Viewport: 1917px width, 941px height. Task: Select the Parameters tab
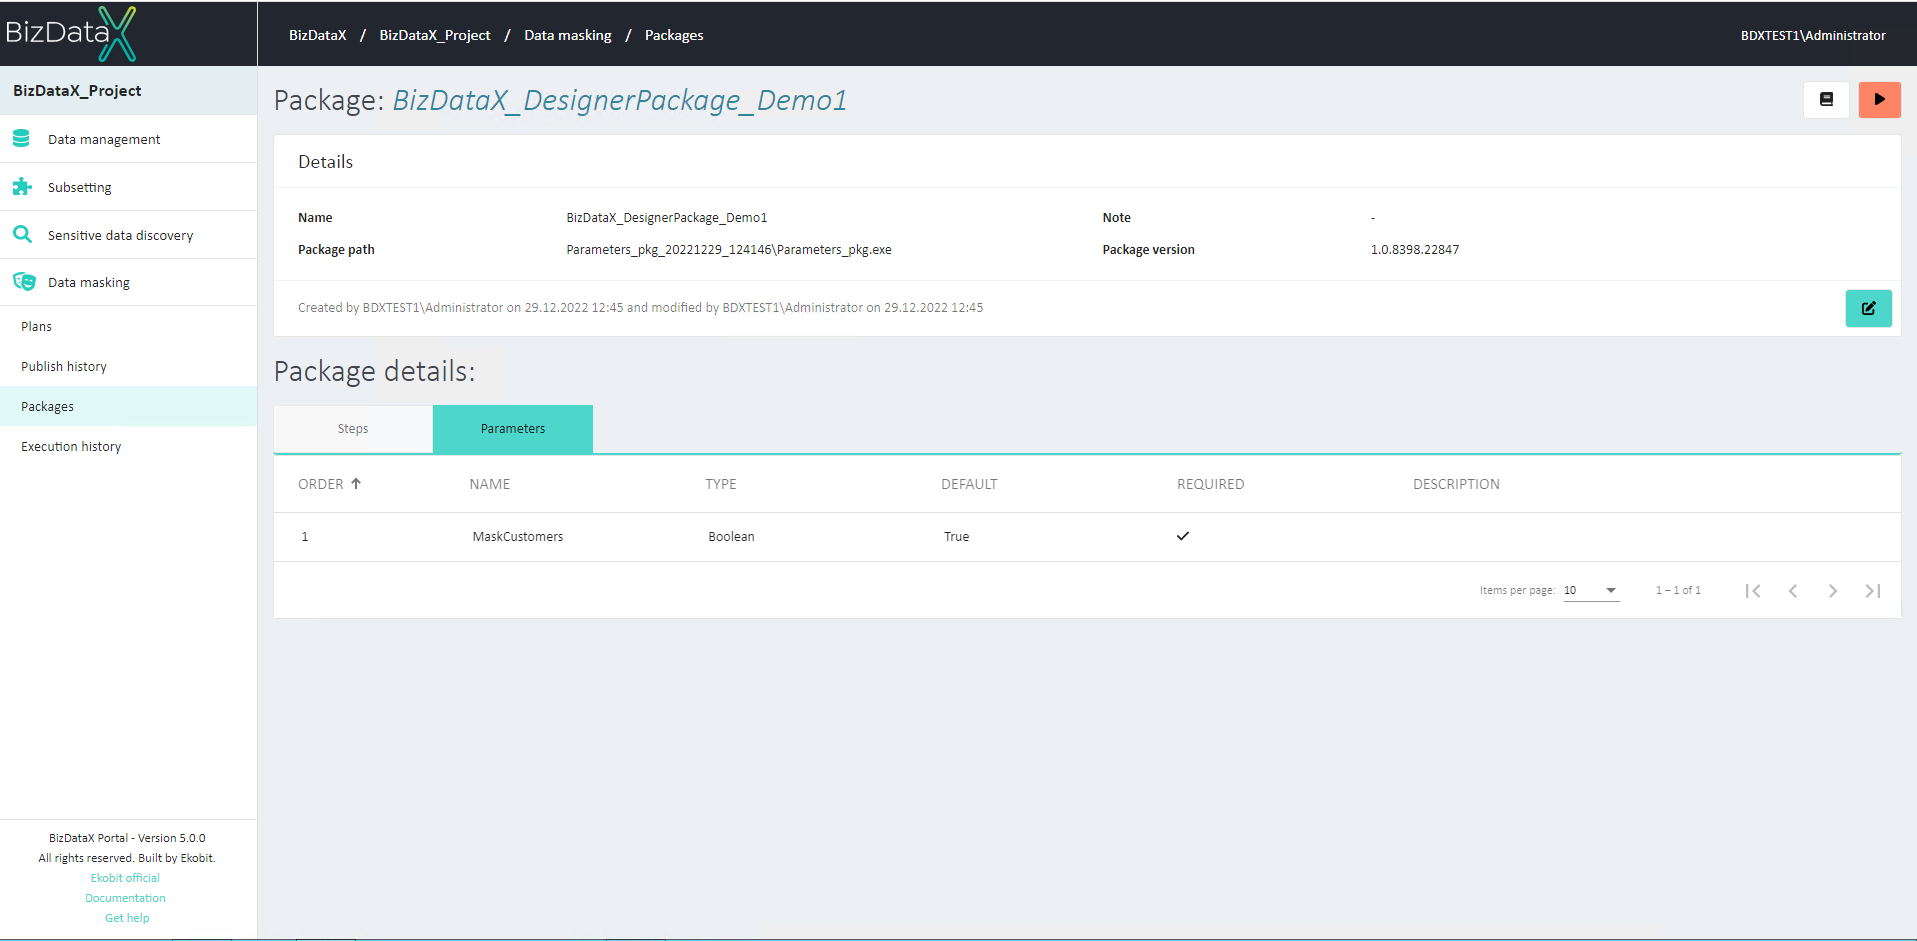(513, 429)
